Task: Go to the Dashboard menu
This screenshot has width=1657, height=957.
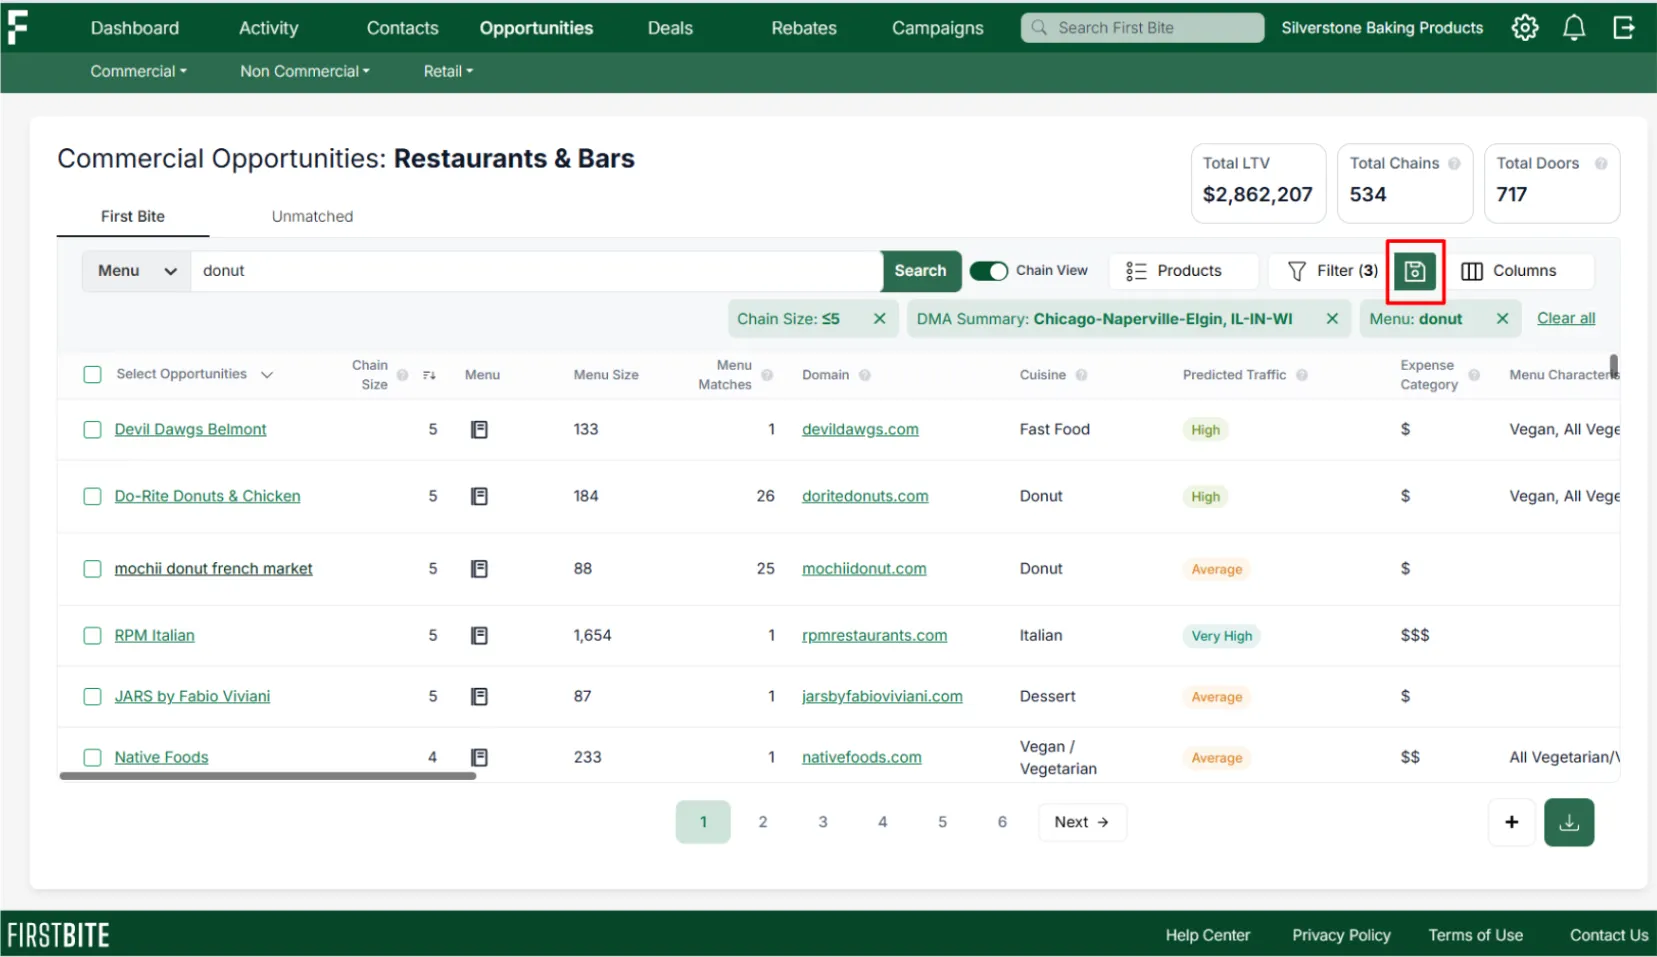Action: click(x=135, y=28)
